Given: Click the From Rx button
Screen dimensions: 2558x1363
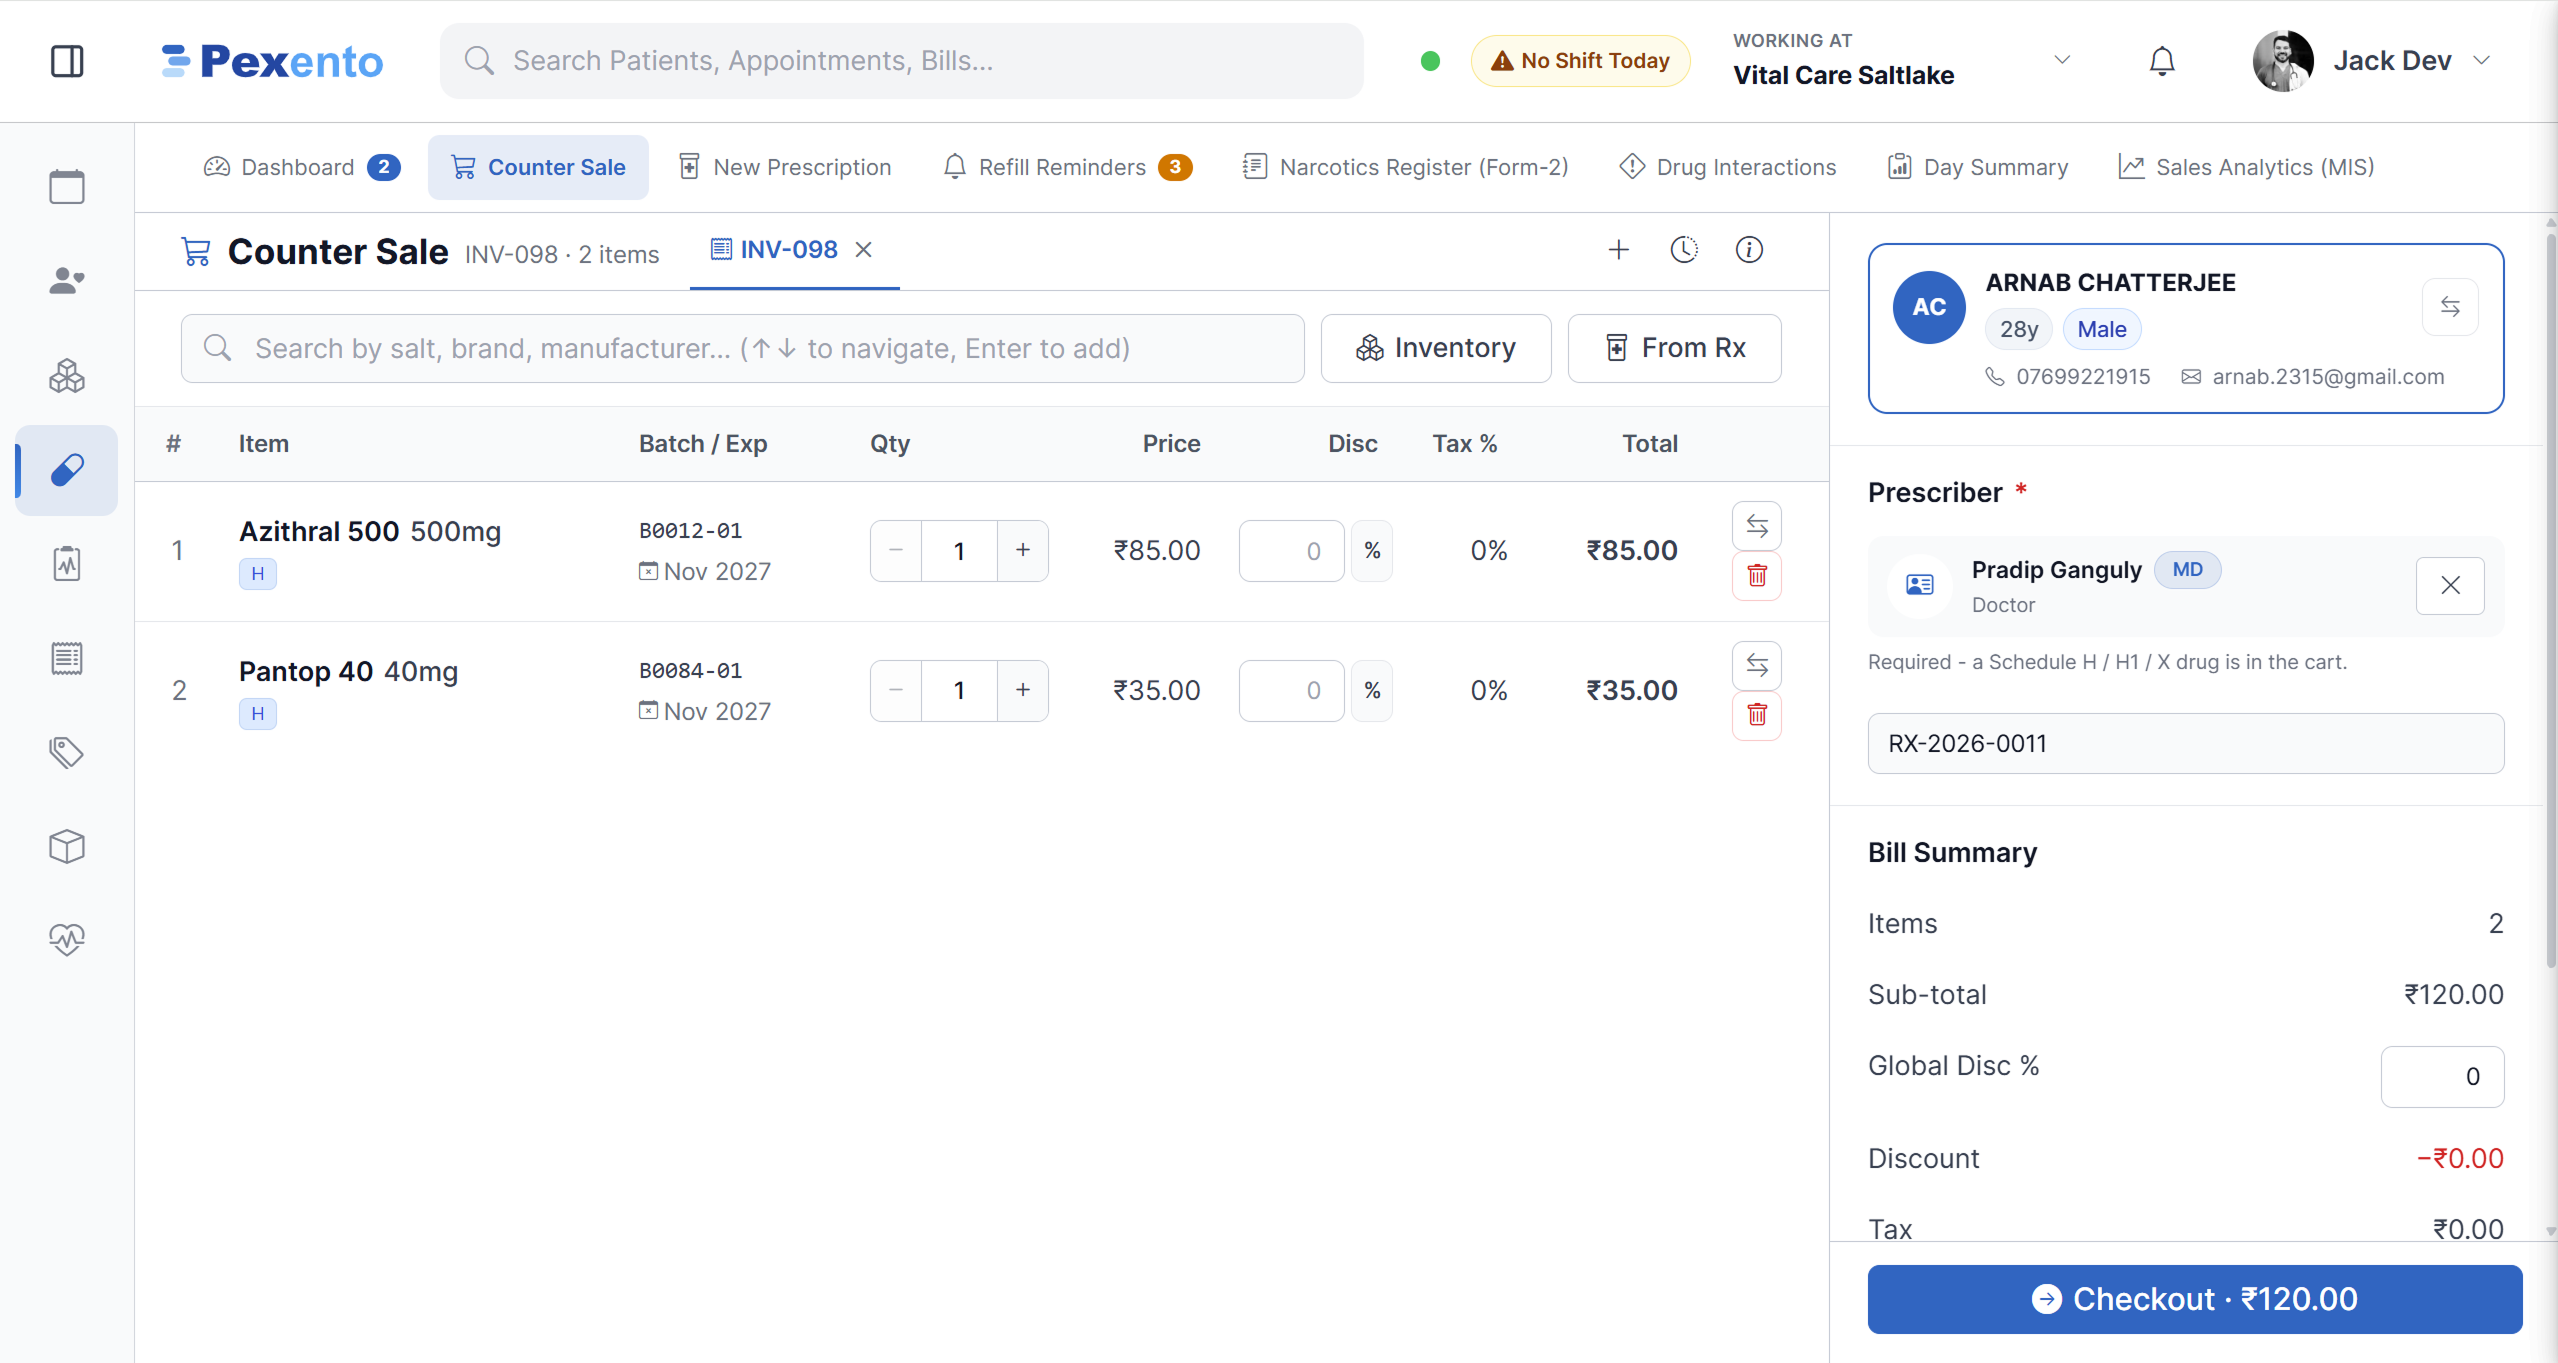Looking at the screenshot, I should 1675,348.
